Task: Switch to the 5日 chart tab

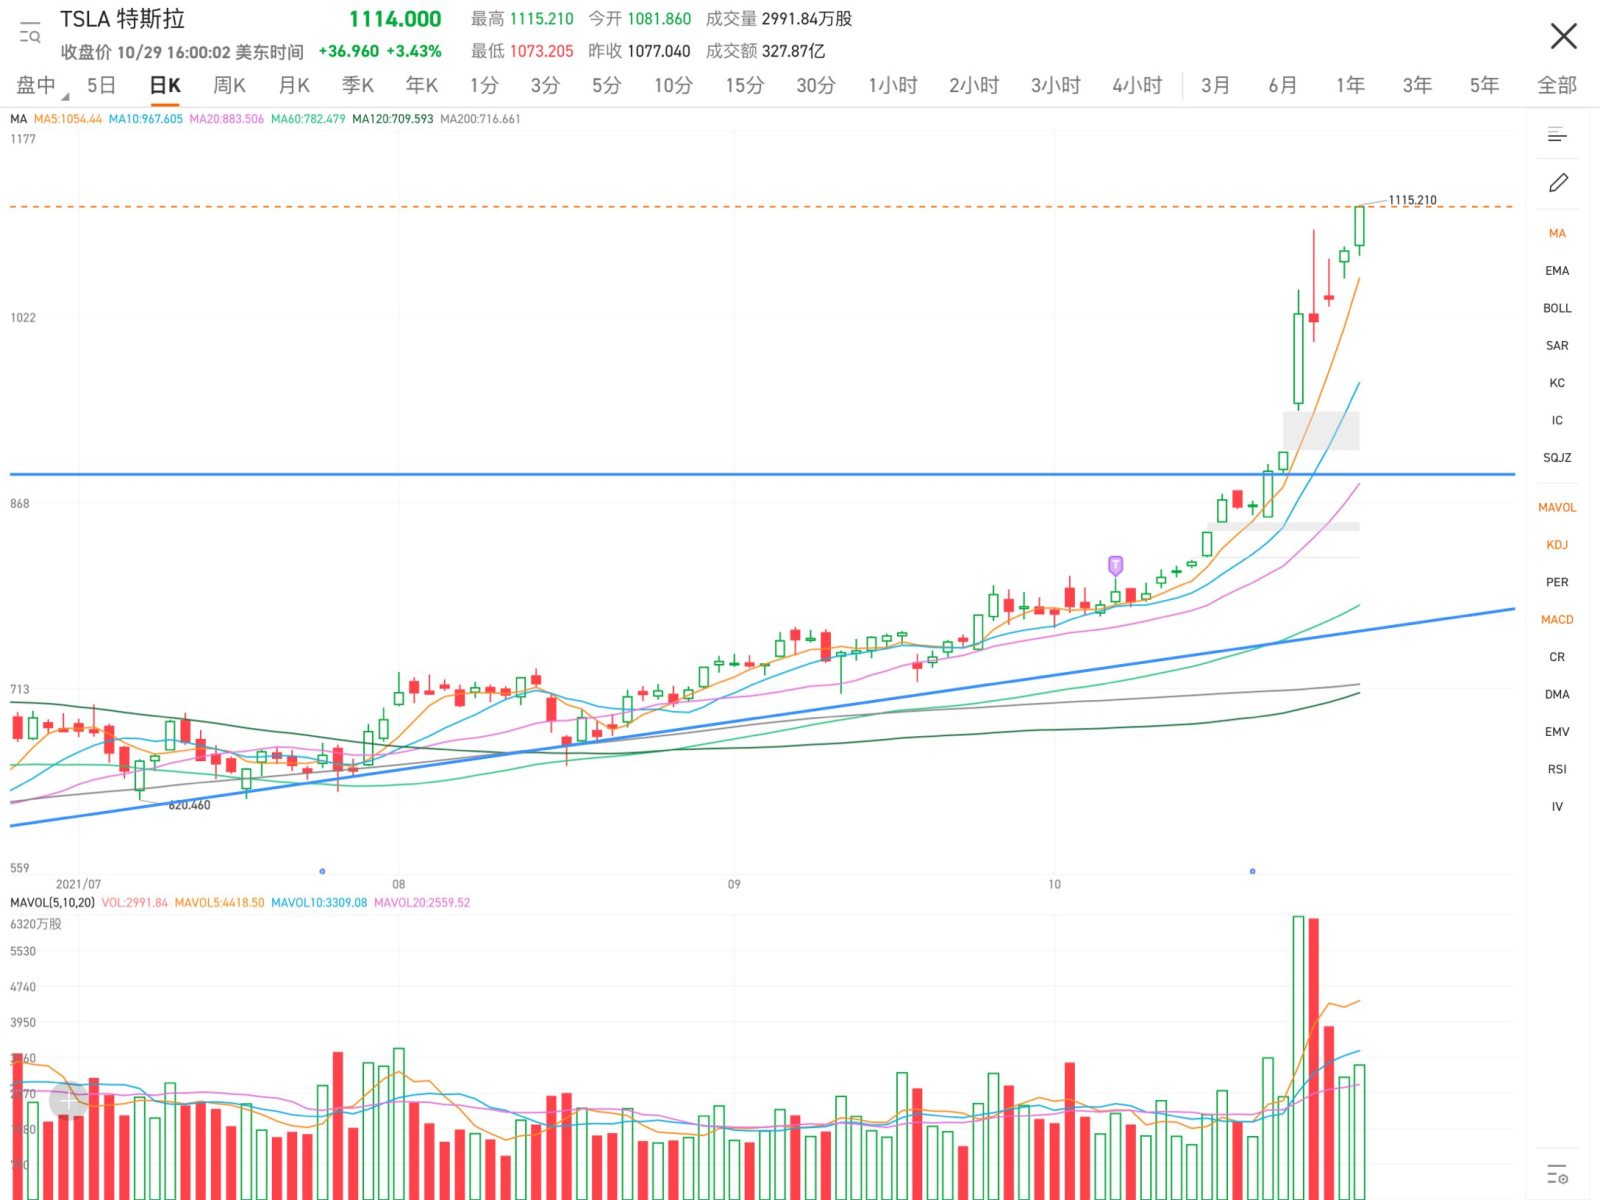Action: (101, 86)
